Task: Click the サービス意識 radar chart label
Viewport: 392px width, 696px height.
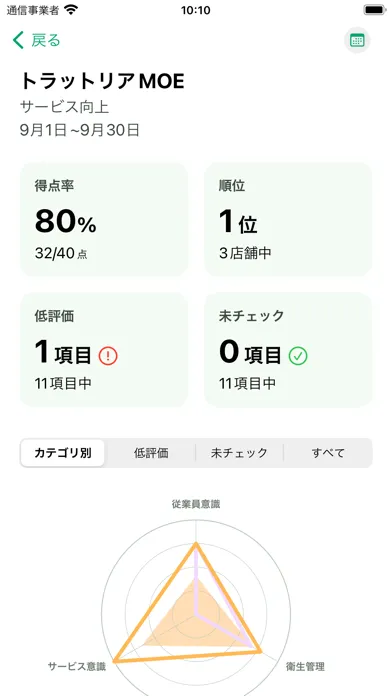Action: pos(76,666)
